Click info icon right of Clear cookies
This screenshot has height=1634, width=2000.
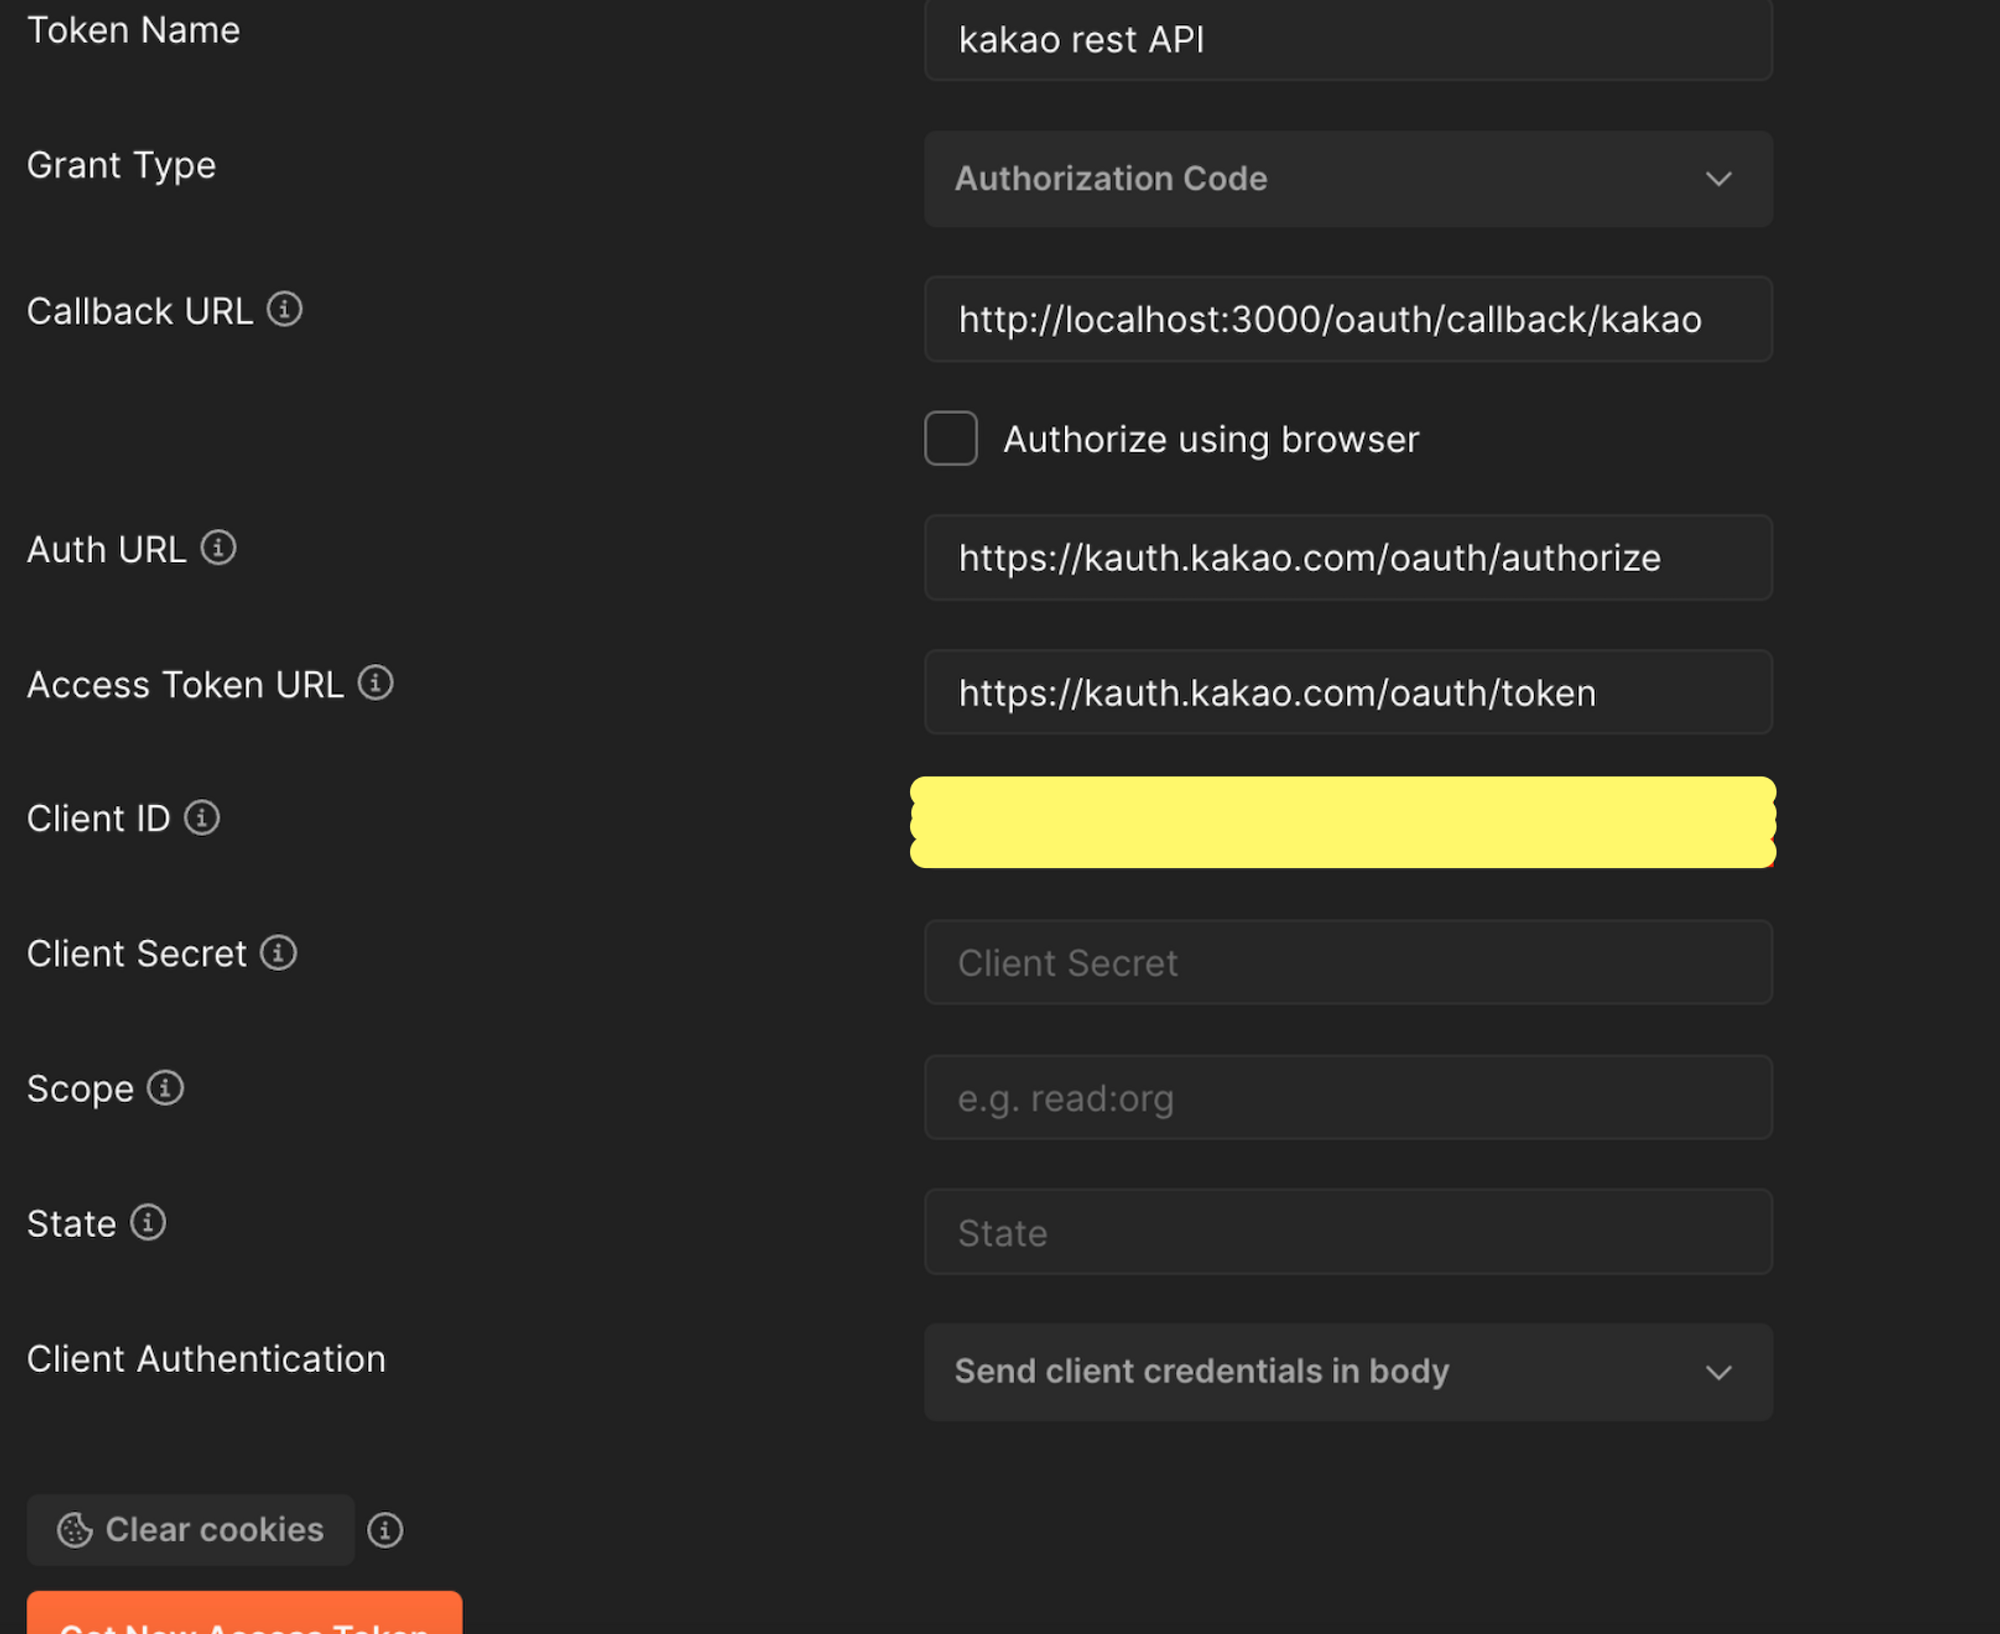pos(385,1530)
